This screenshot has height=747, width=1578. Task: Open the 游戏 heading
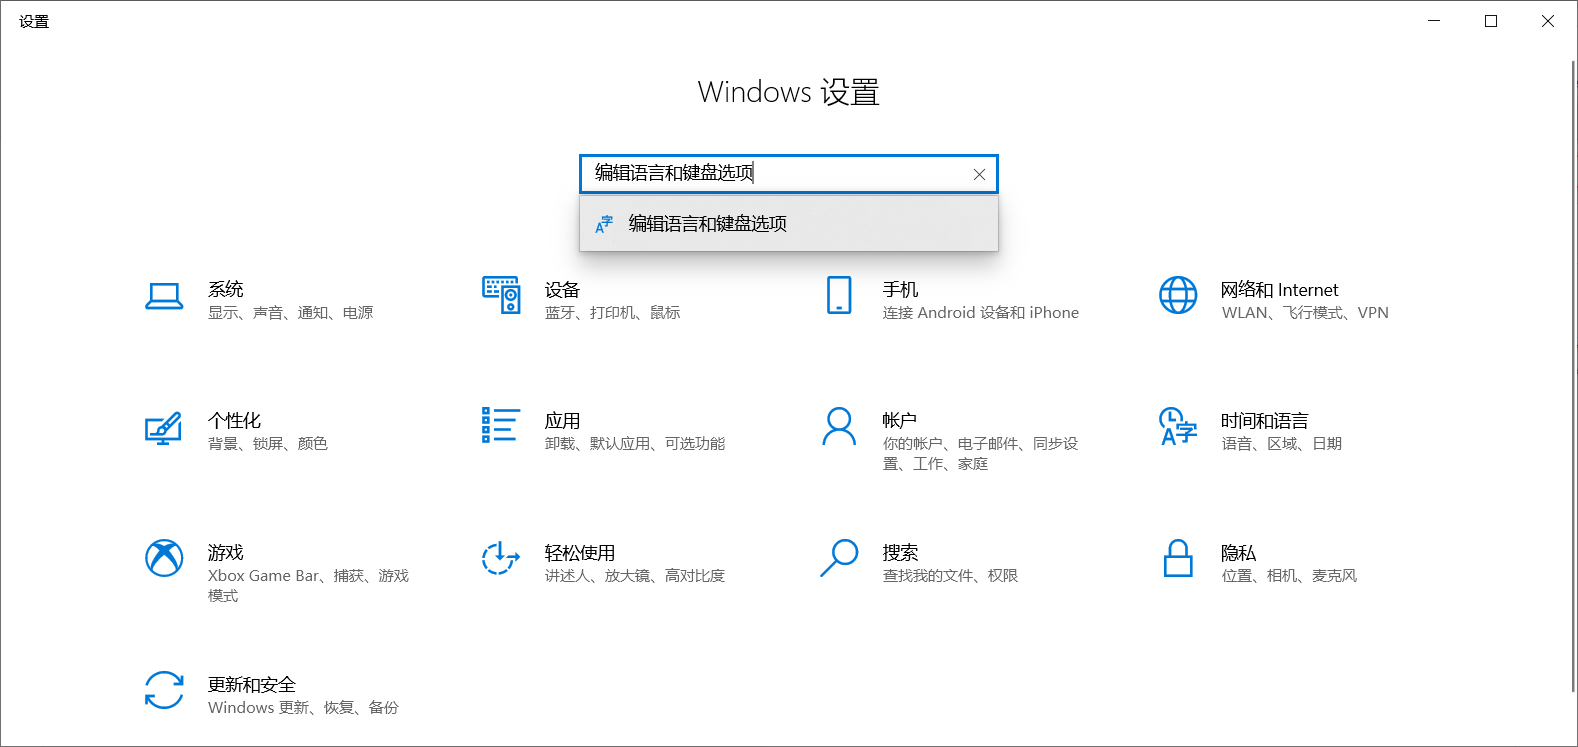[x=226, y=552]
